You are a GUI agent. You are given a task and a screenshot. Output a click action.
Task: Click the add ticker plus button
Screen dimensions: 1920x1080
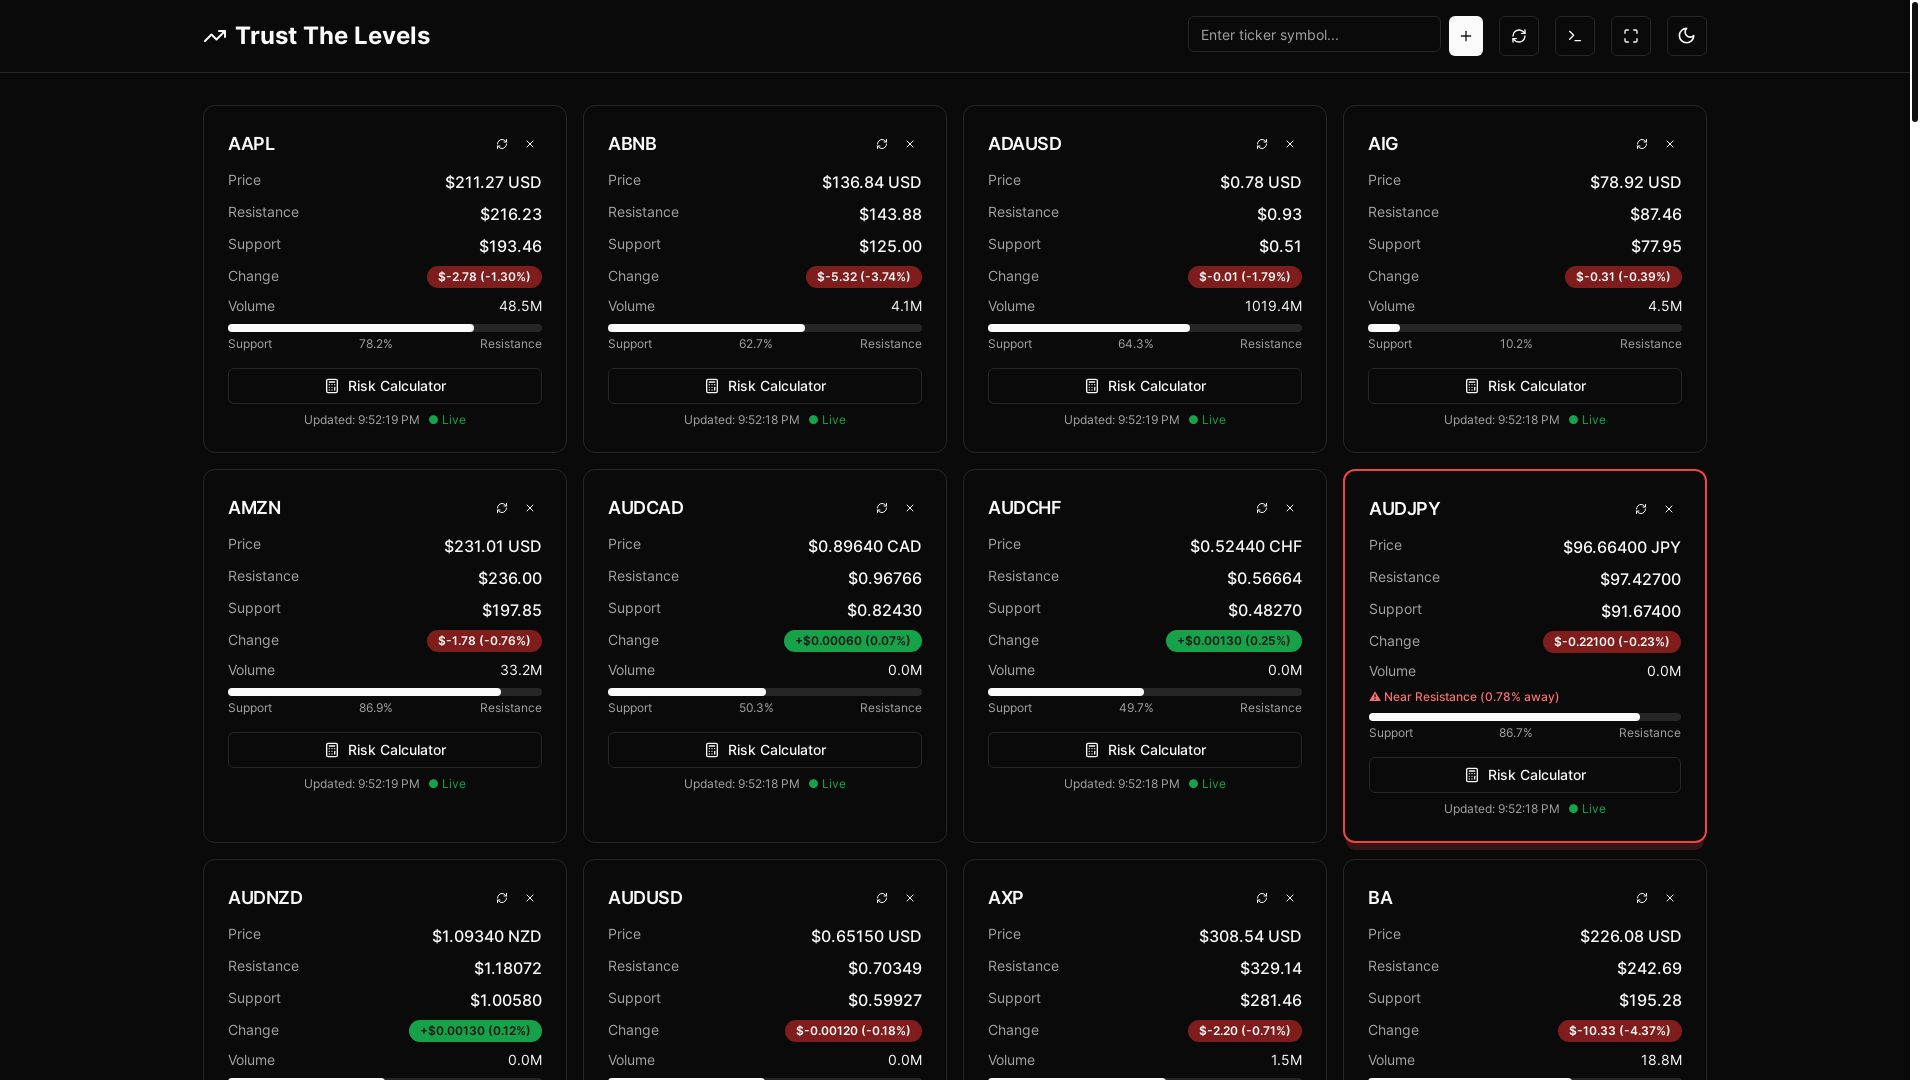click(x=1465, y=36)
